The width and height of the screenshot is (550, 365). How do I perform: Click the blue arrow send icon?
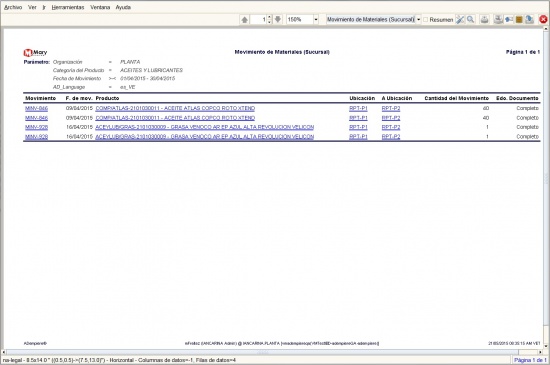509,20
